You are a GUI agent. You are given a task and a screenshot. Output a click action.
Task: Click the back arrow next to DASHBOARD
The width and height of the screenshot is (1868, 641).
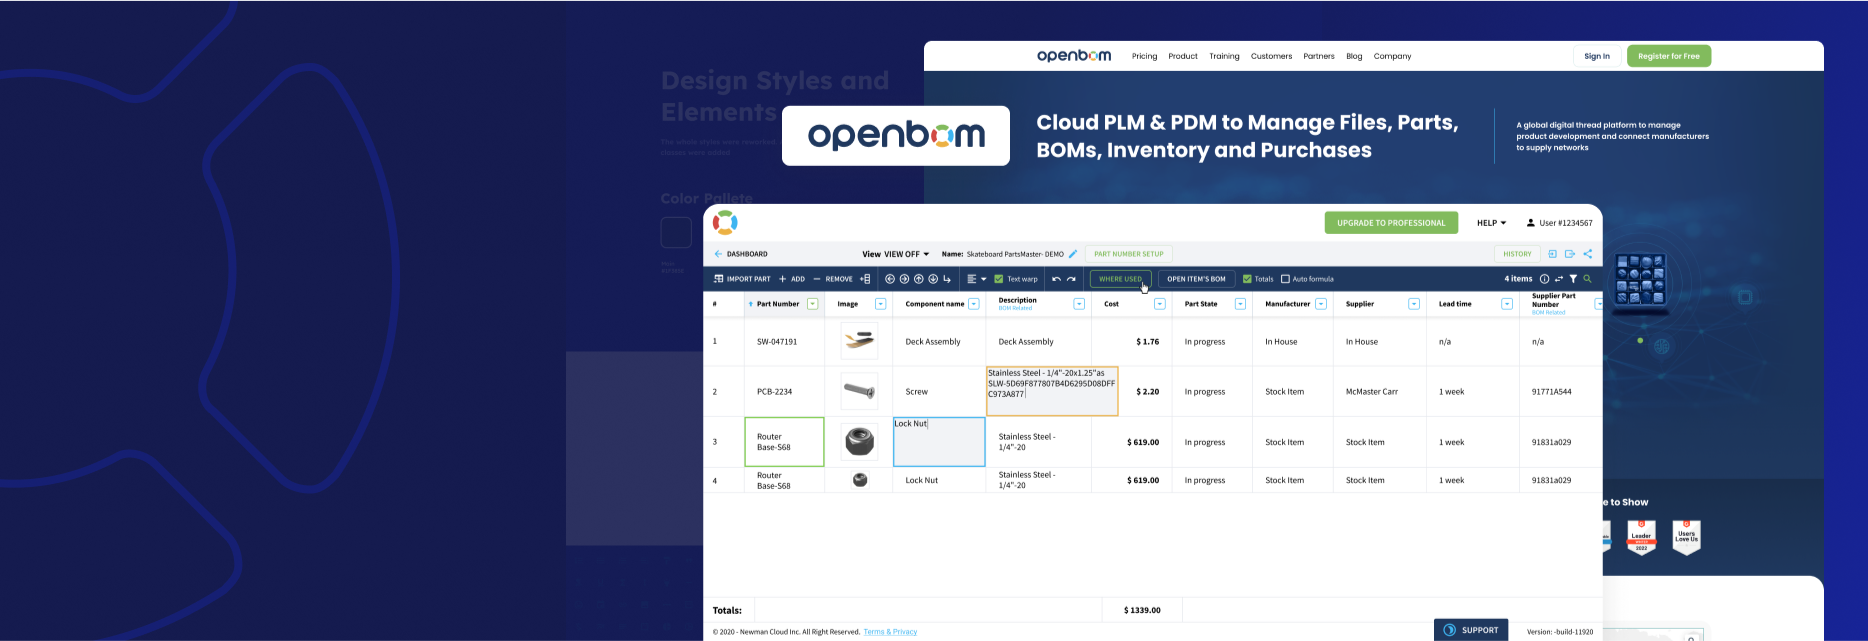pos(718,254)
